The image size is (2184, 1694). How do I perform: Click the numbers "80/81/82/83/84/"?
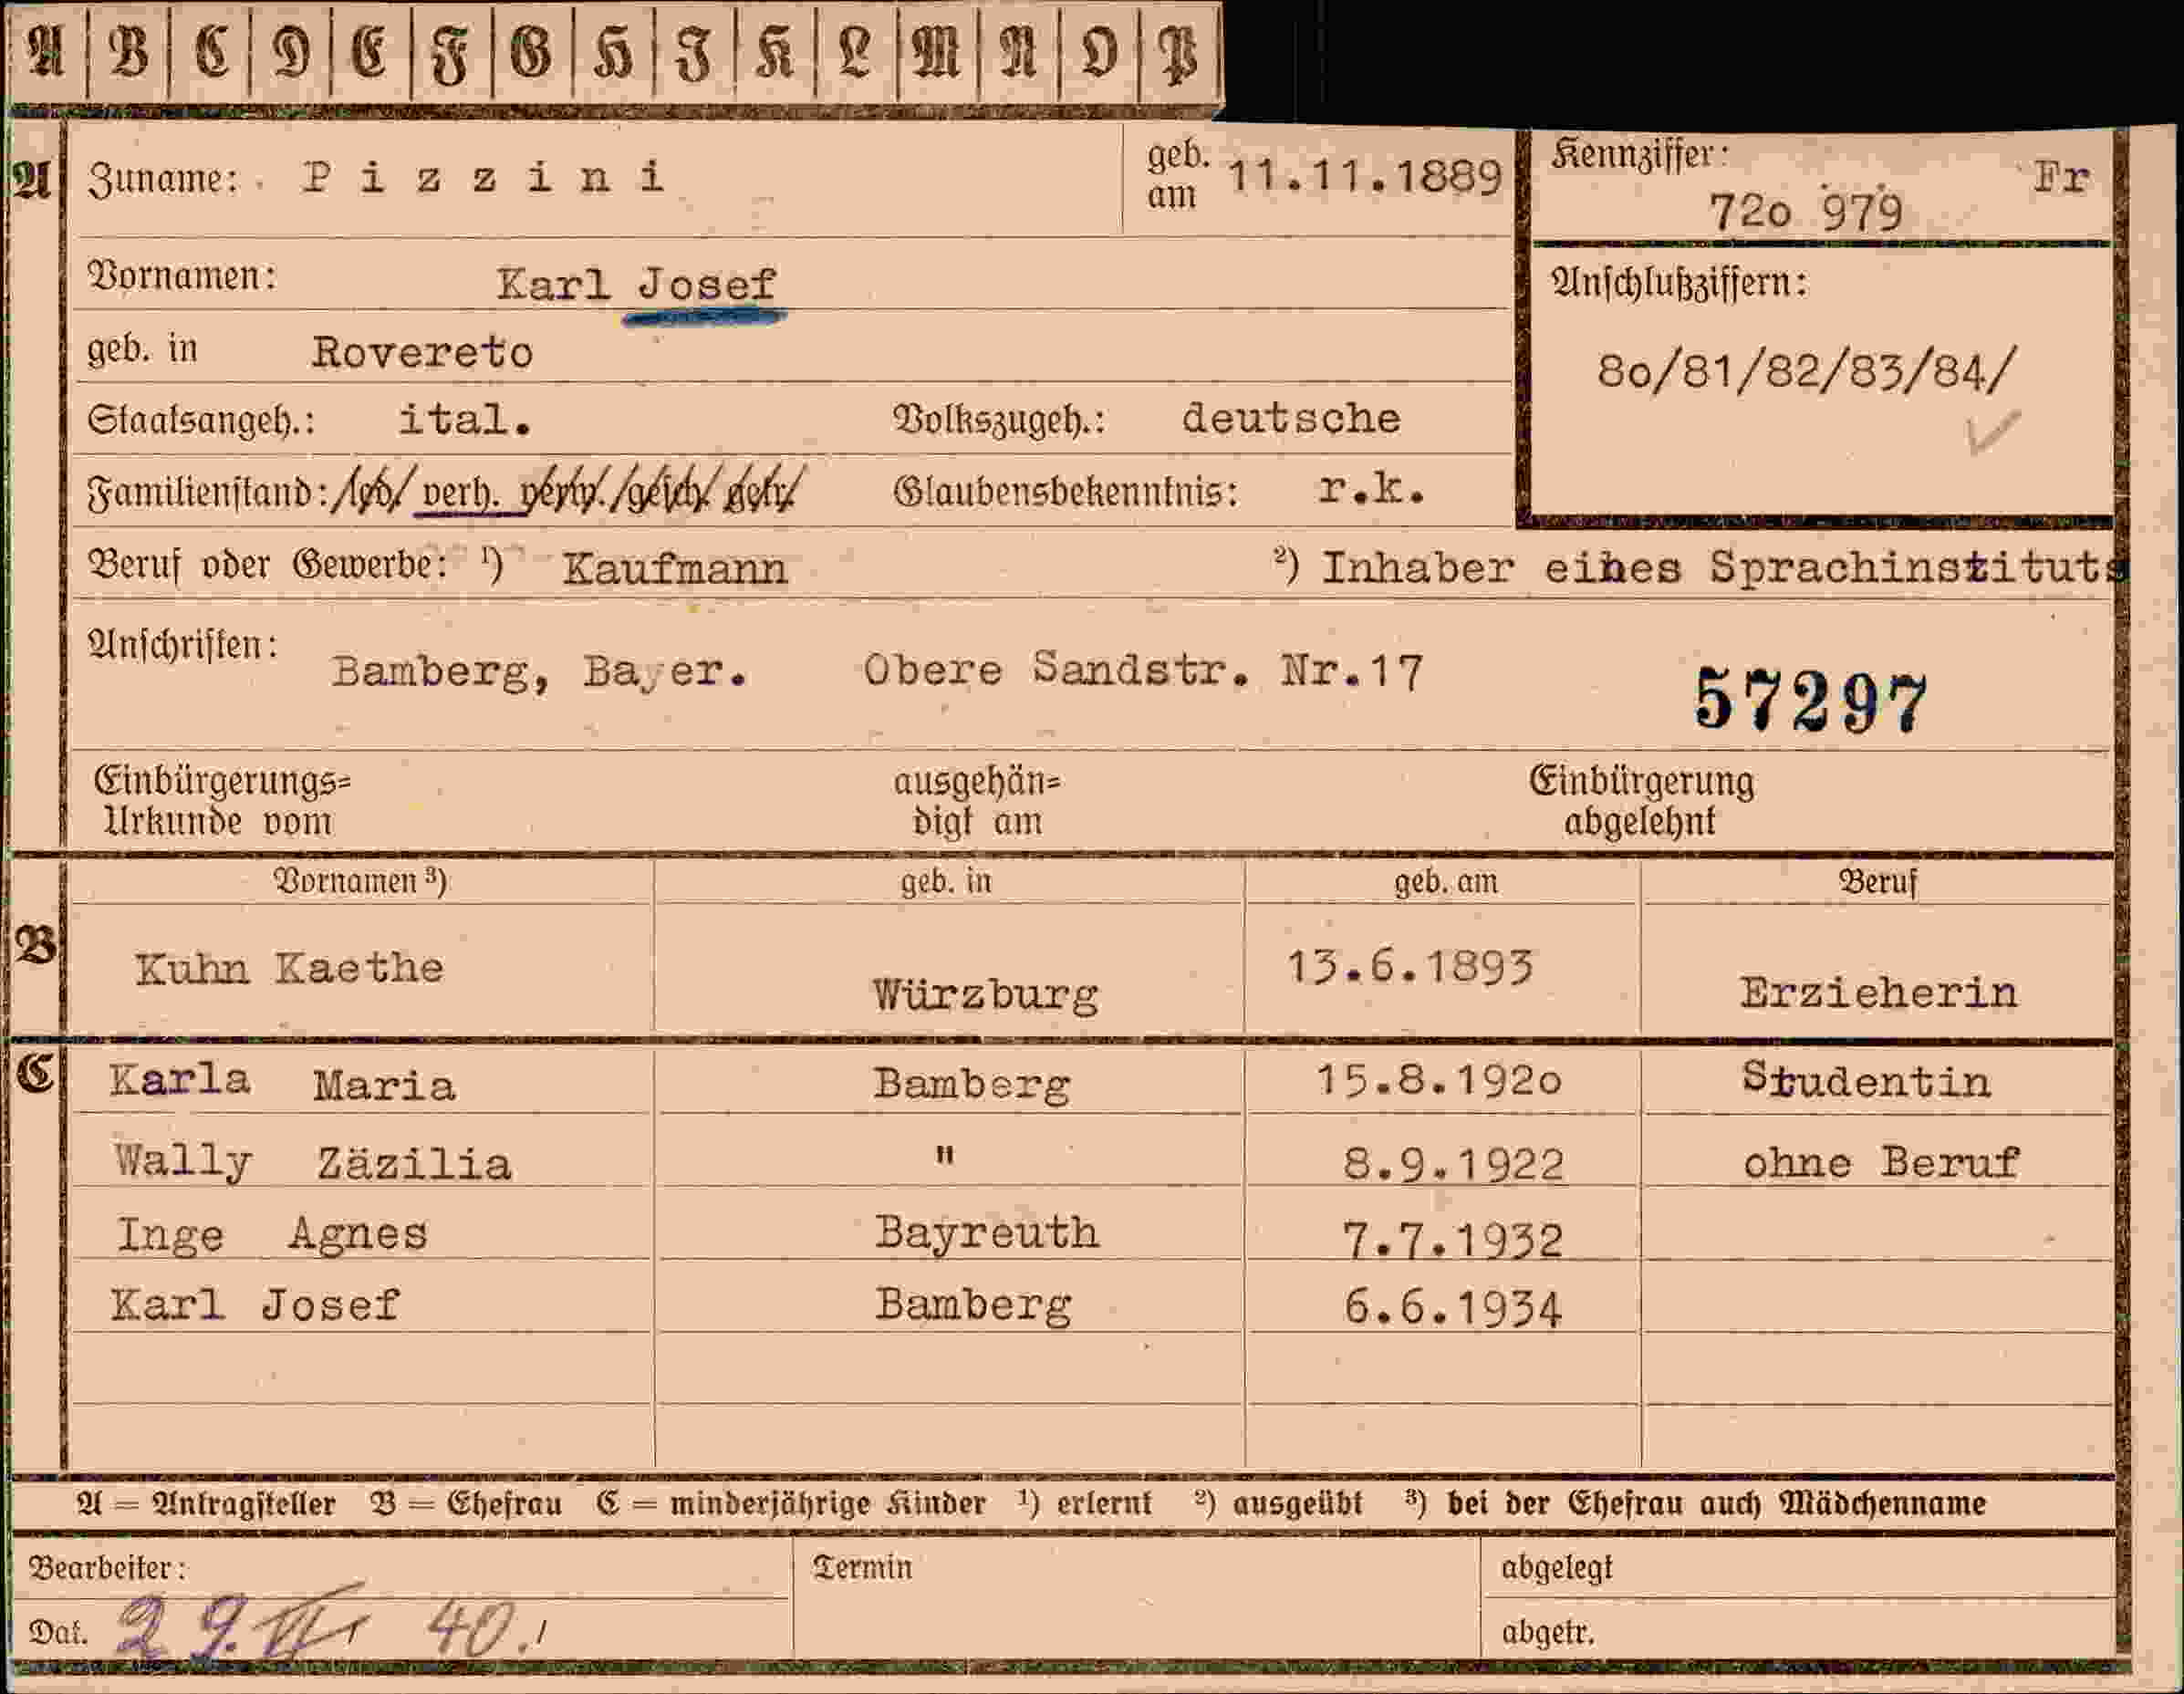[x=1807, y=370]
